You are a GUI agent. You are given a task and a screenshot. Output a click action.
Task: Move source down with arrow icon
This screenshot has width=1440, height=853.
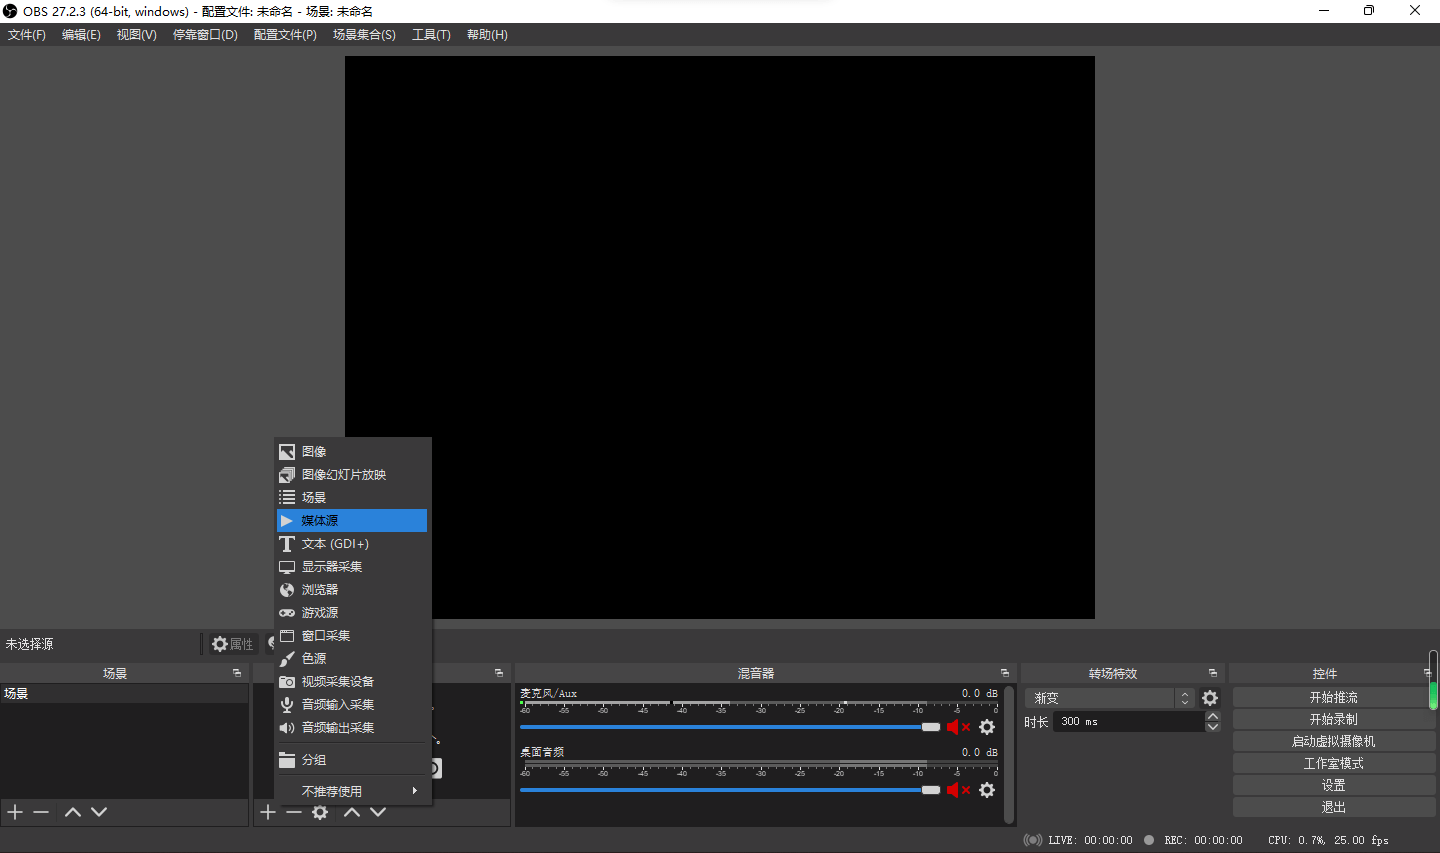tap(378, 812)
